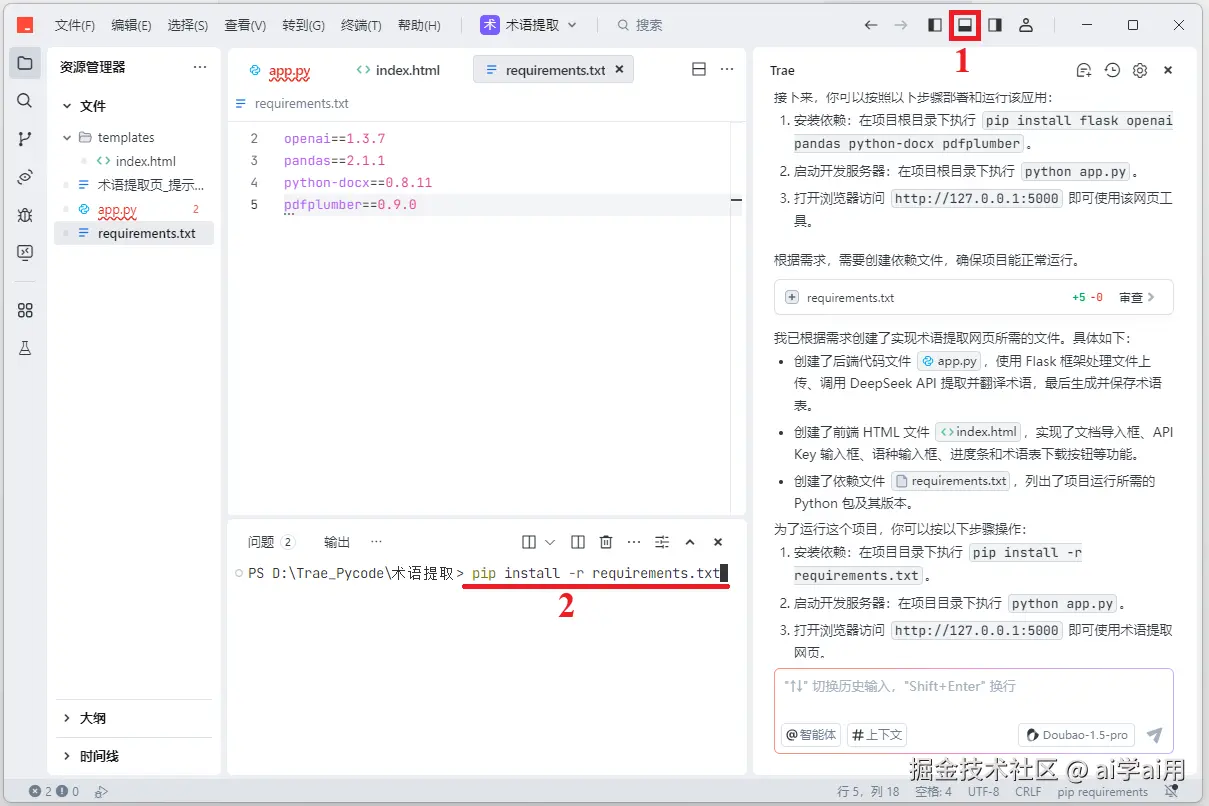Open the Source Control view
Image resolution: width=1209 pixels, height=806 pixels.
click(x=25, y=139)
